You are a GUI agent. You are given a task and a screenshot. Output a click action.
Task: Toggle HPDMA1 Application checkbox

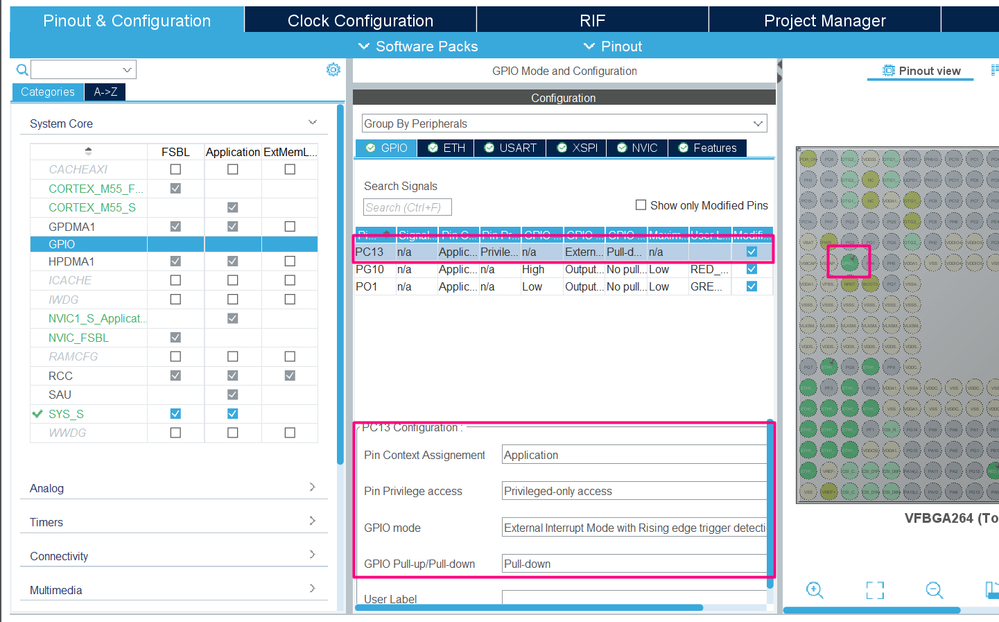(233, 261)
